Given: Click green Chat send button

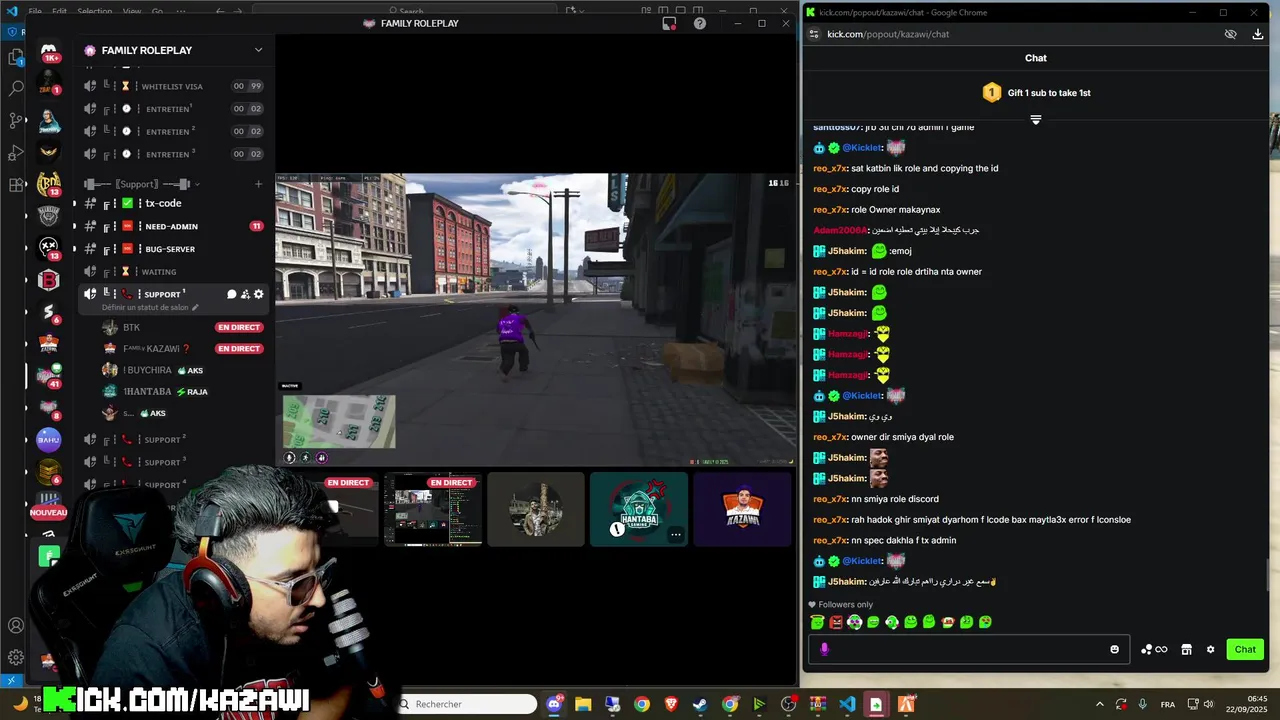Looking at the screenshot, I should 1245,649.
